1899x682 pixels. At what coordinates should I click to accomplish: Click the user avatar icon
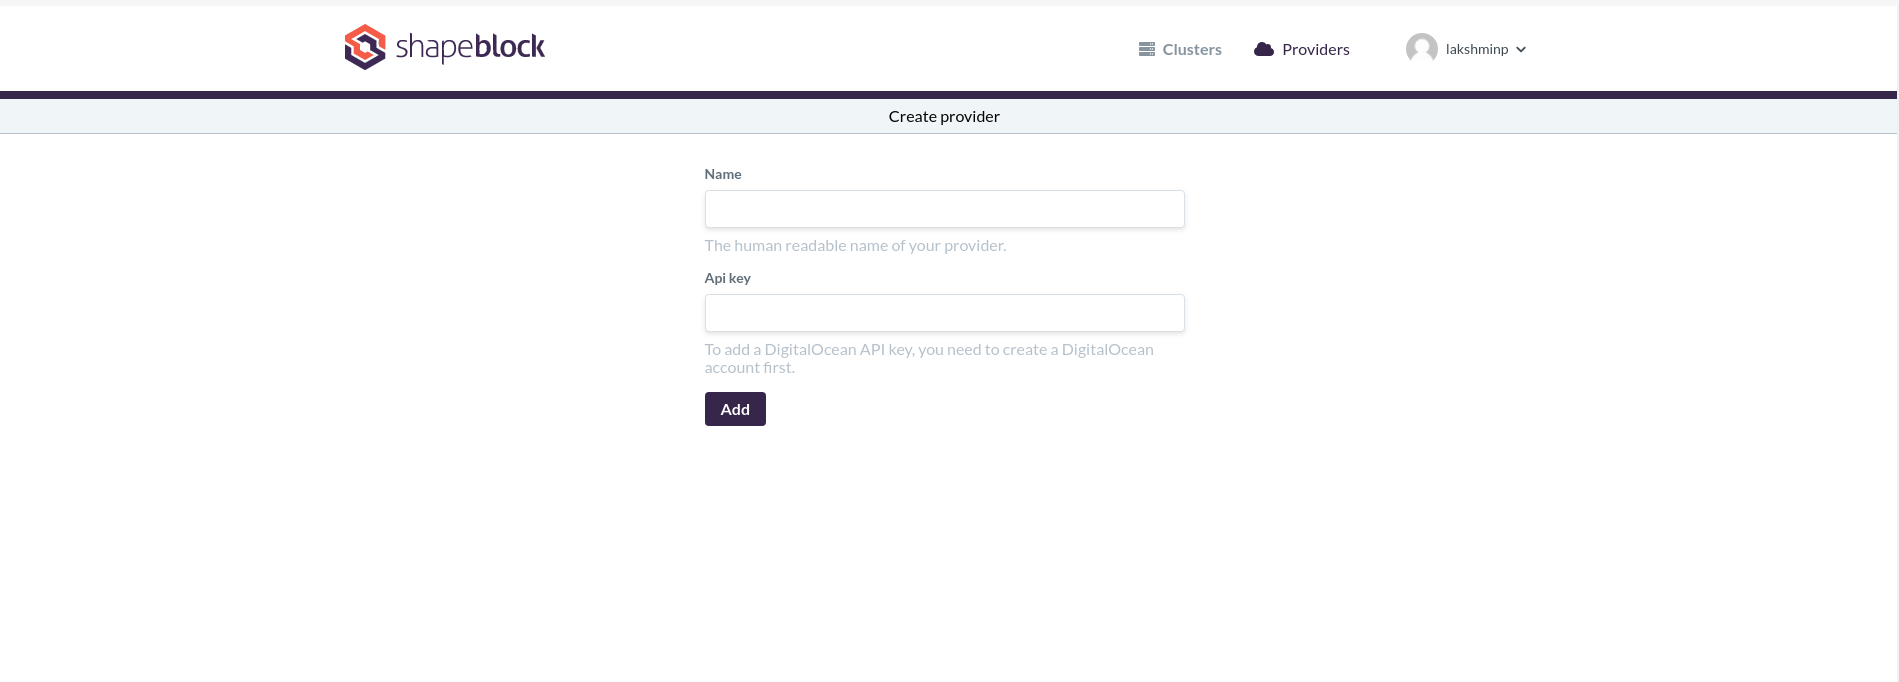pos(1421,49)
